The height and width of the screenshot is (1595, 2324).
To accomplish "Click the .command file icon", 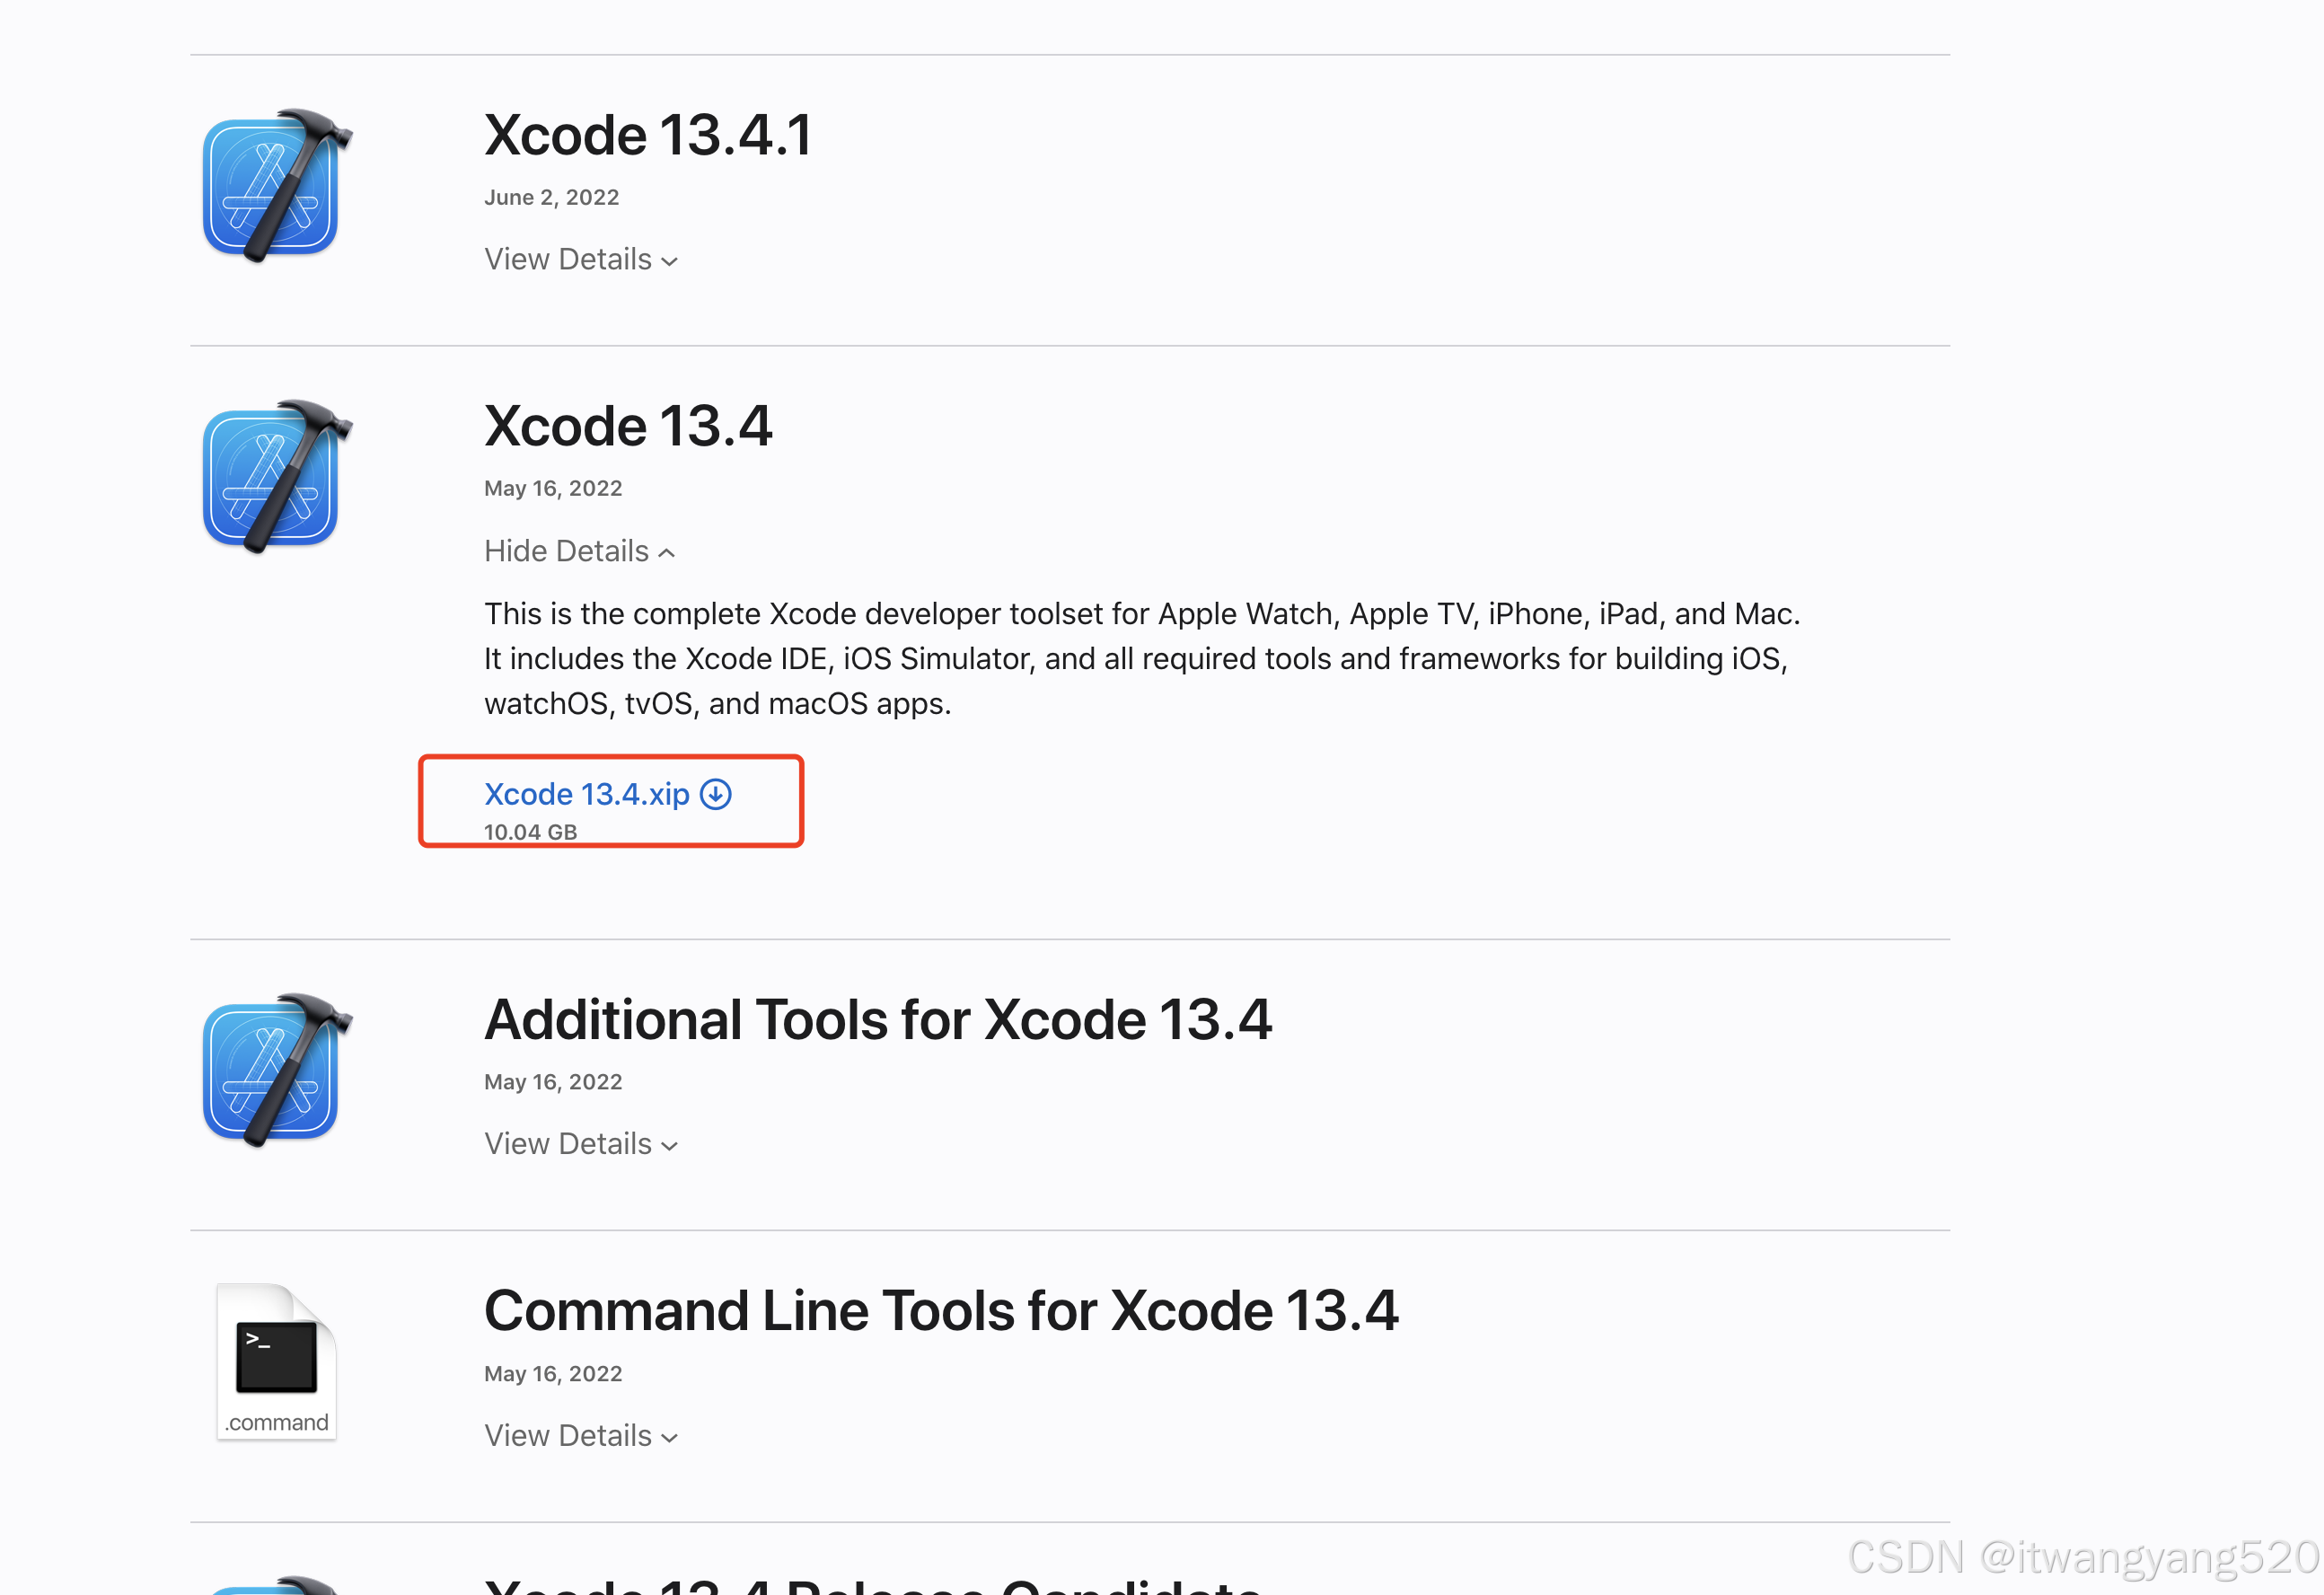I will click(276, 1361).
